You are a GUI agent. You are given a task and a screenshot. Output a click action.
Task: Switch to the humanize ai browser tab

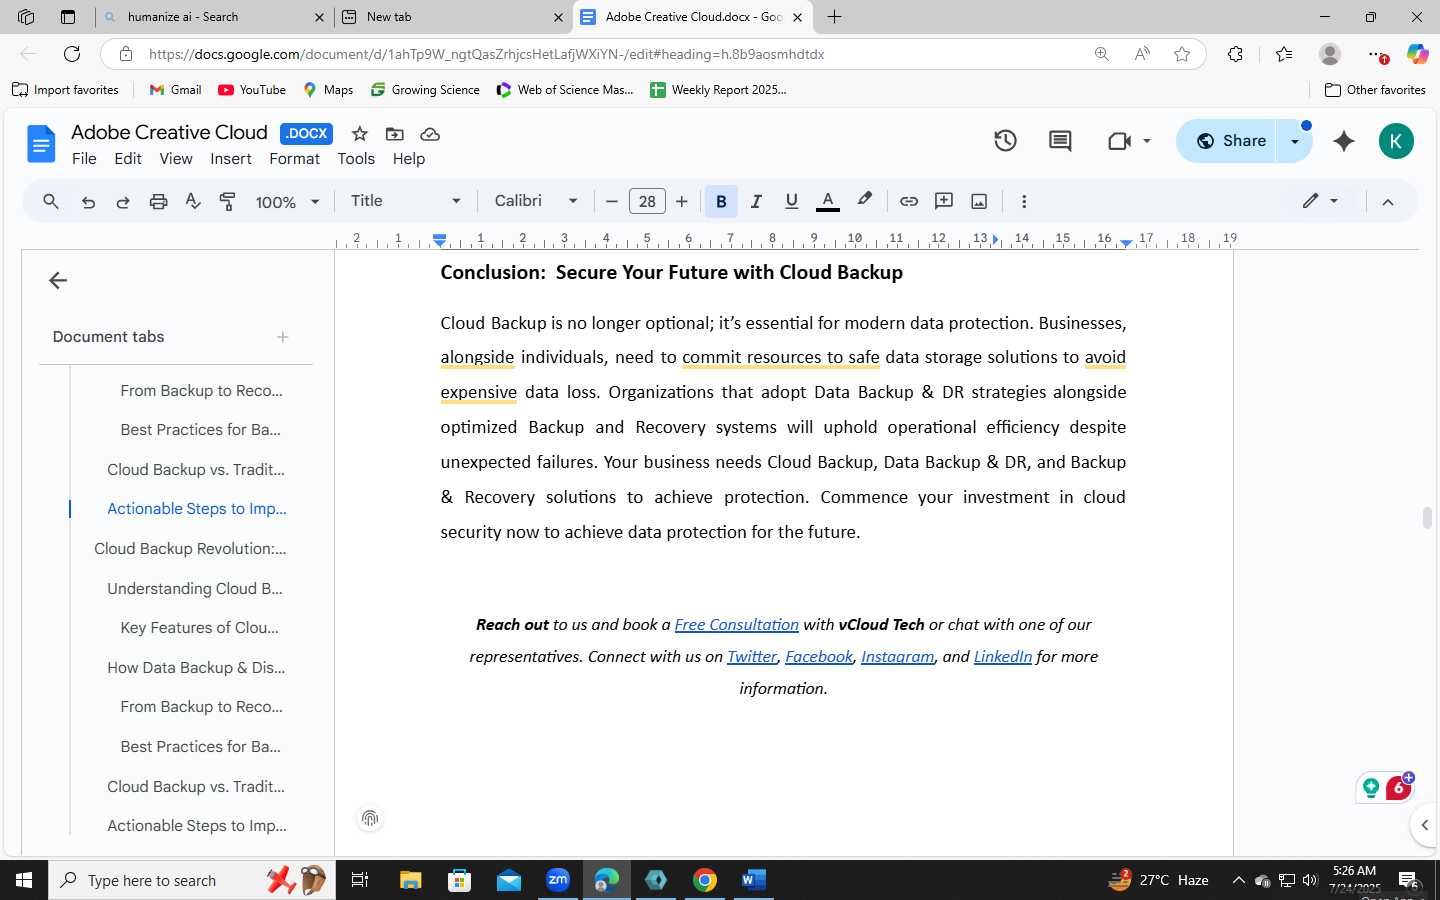(x=213, y=17)
